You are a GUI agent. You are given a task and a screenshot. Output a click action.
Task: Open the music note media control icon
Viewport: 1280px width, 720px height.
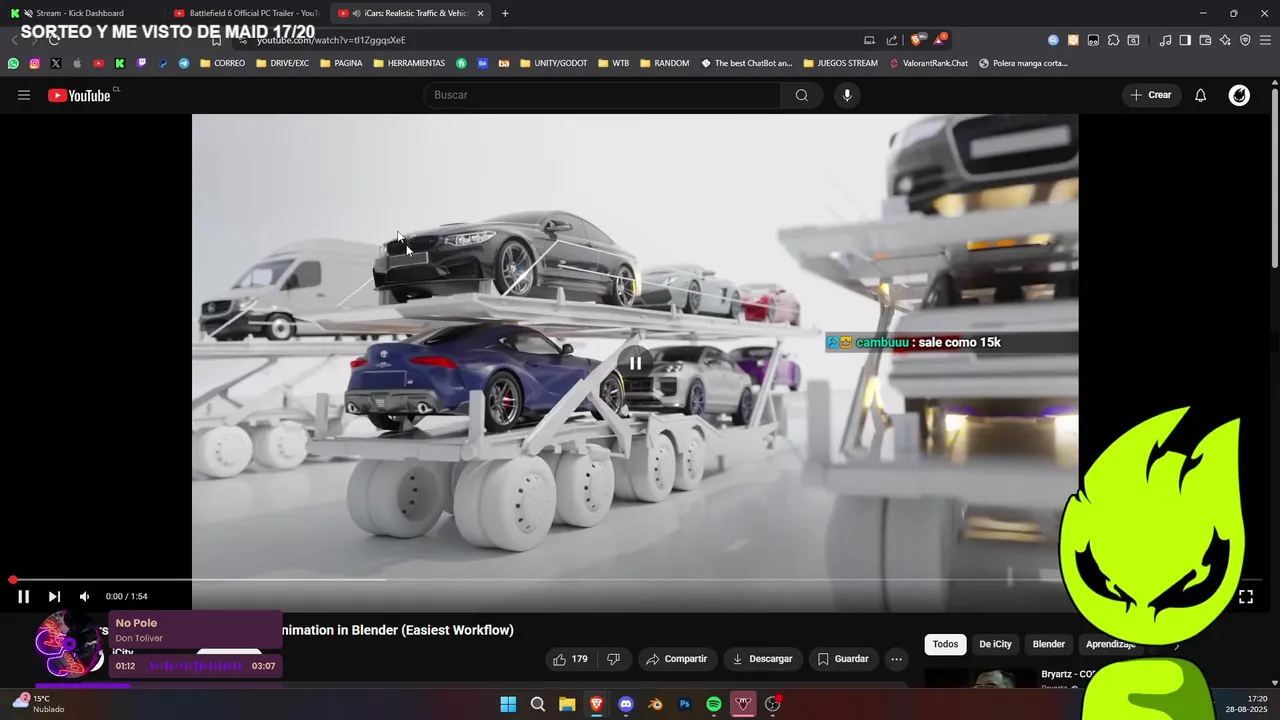[x=1165, y=40]
